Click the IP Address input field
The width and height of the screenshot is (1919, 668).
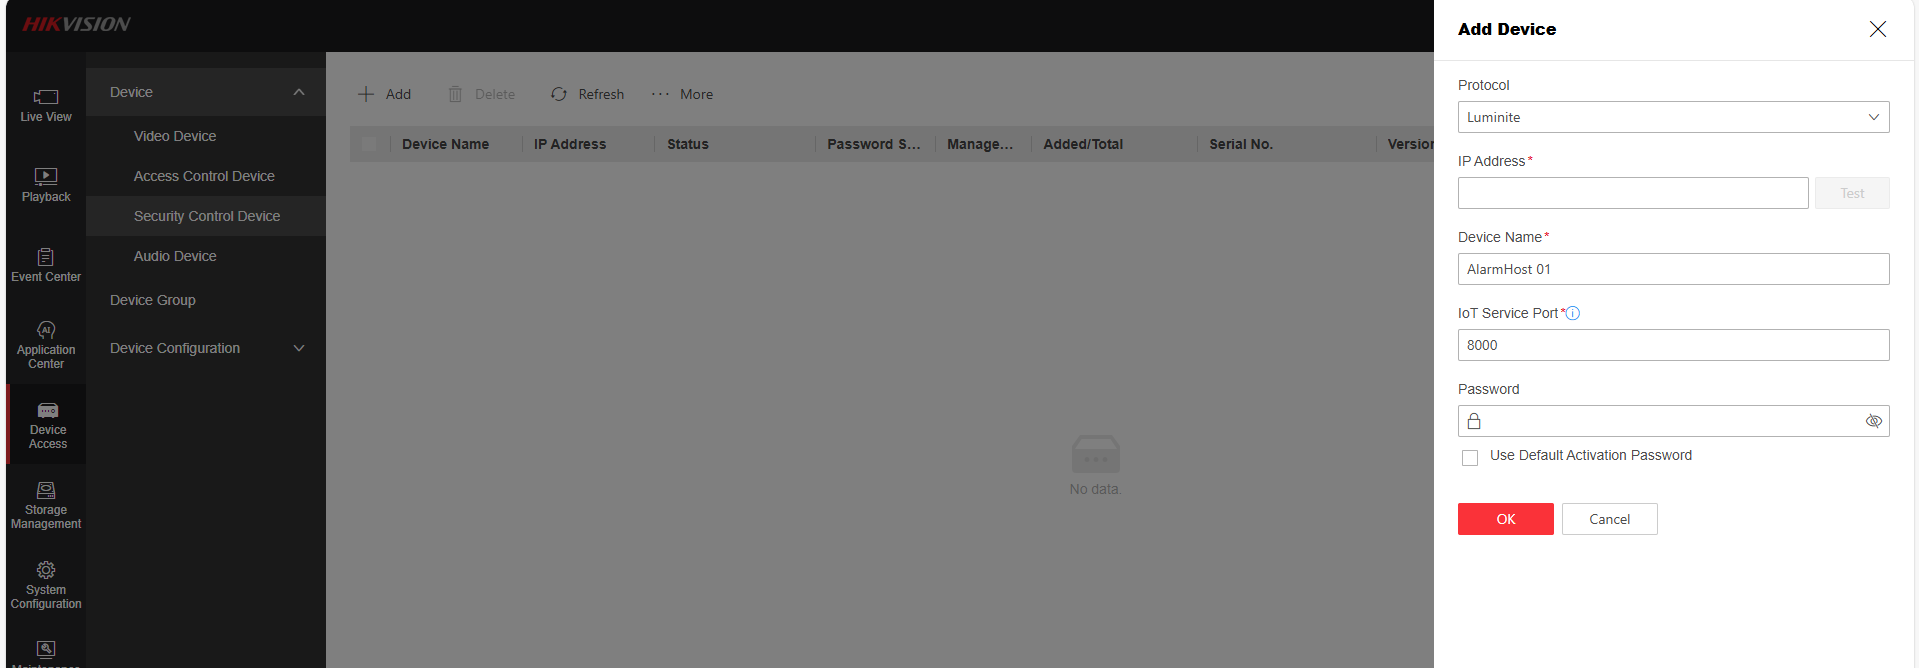[x=1632, y=193]
